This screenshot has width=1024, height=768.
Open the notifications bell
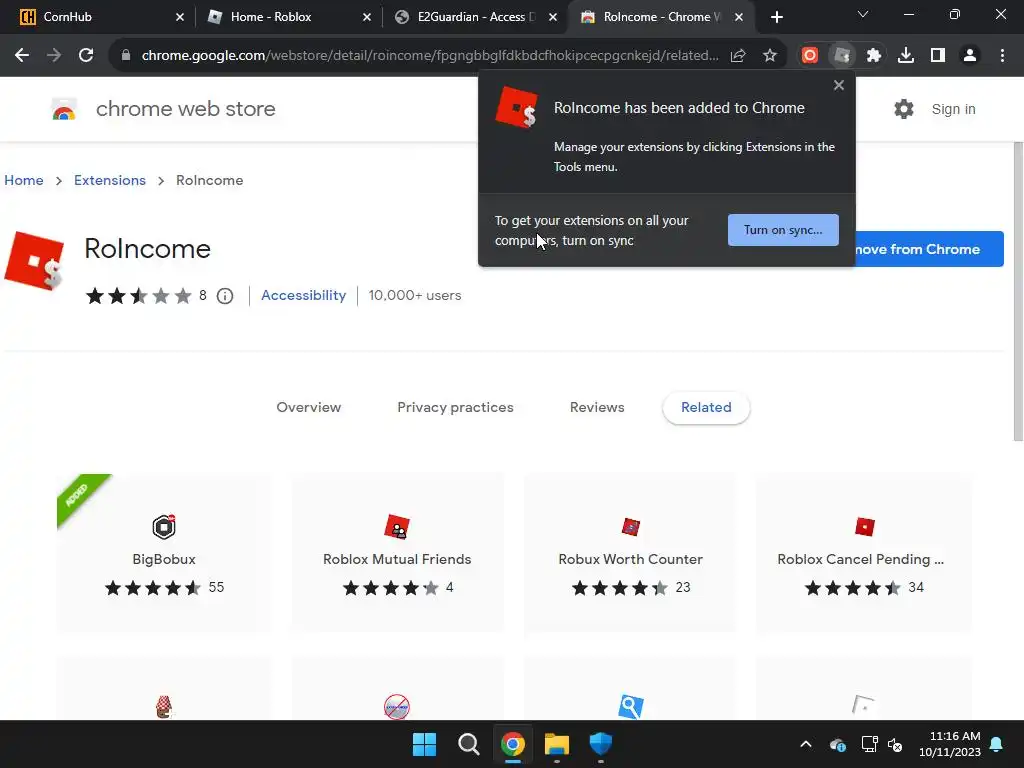coord(997,744)
